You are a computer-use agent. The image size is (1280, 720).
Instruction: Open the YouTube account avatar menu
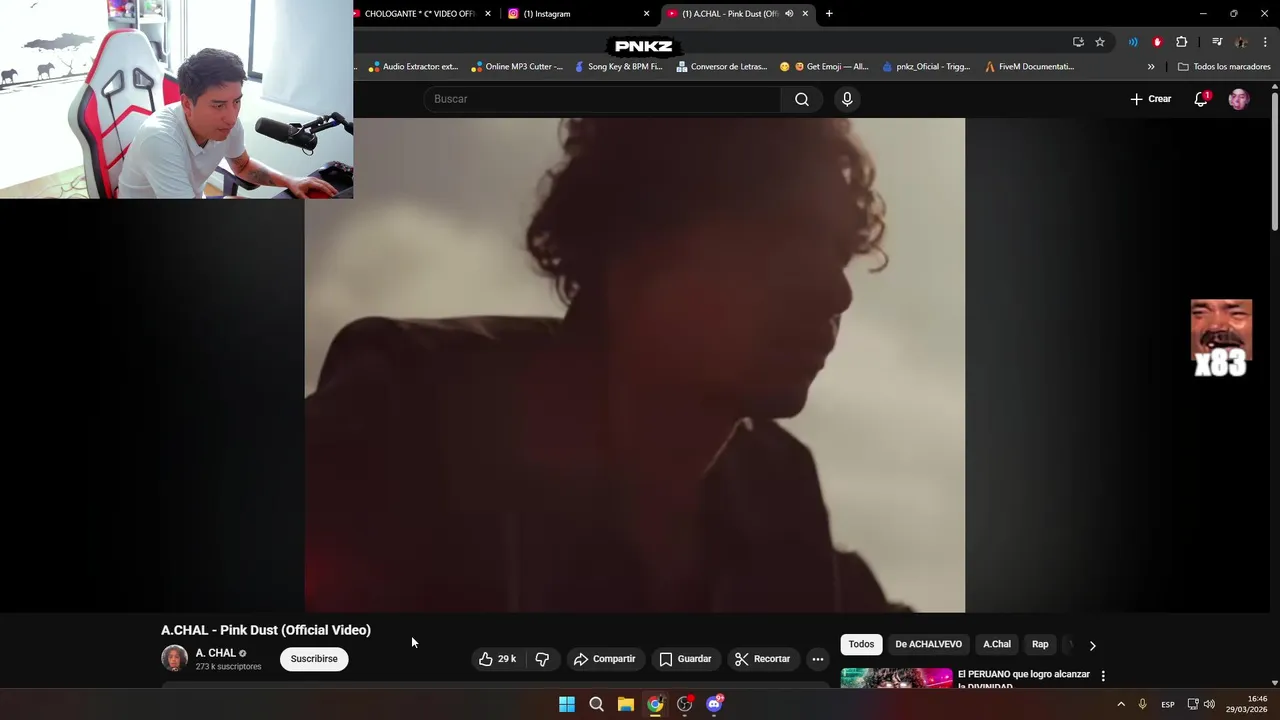[1239, 99]
